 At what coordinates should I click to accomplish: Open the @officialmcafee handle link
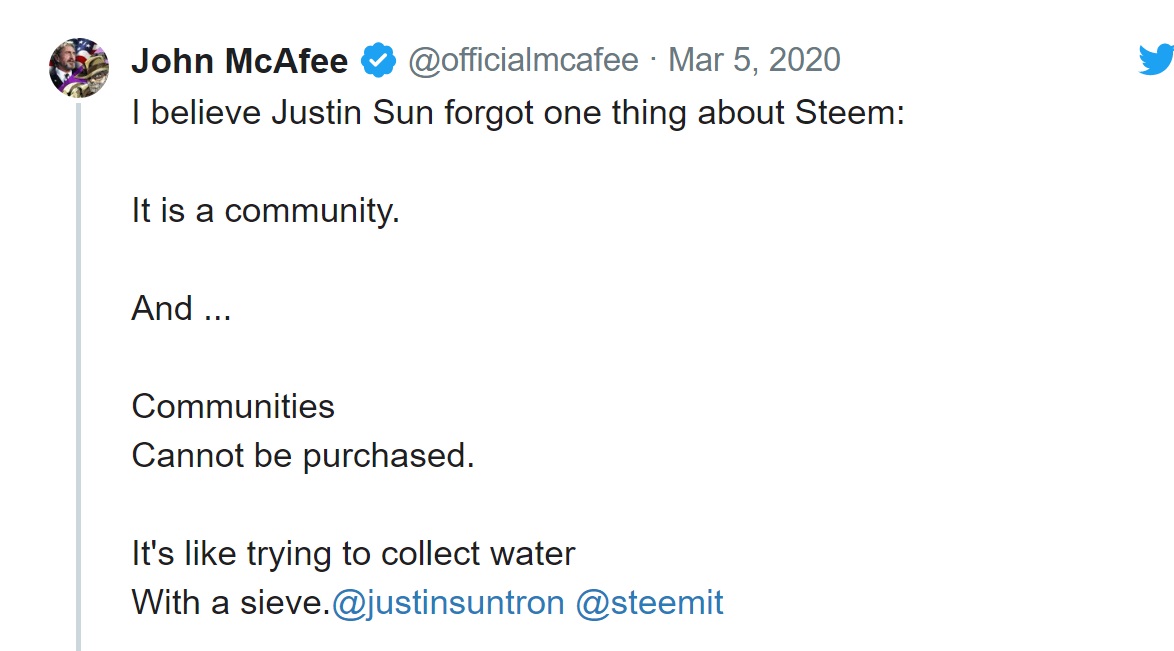523,61
